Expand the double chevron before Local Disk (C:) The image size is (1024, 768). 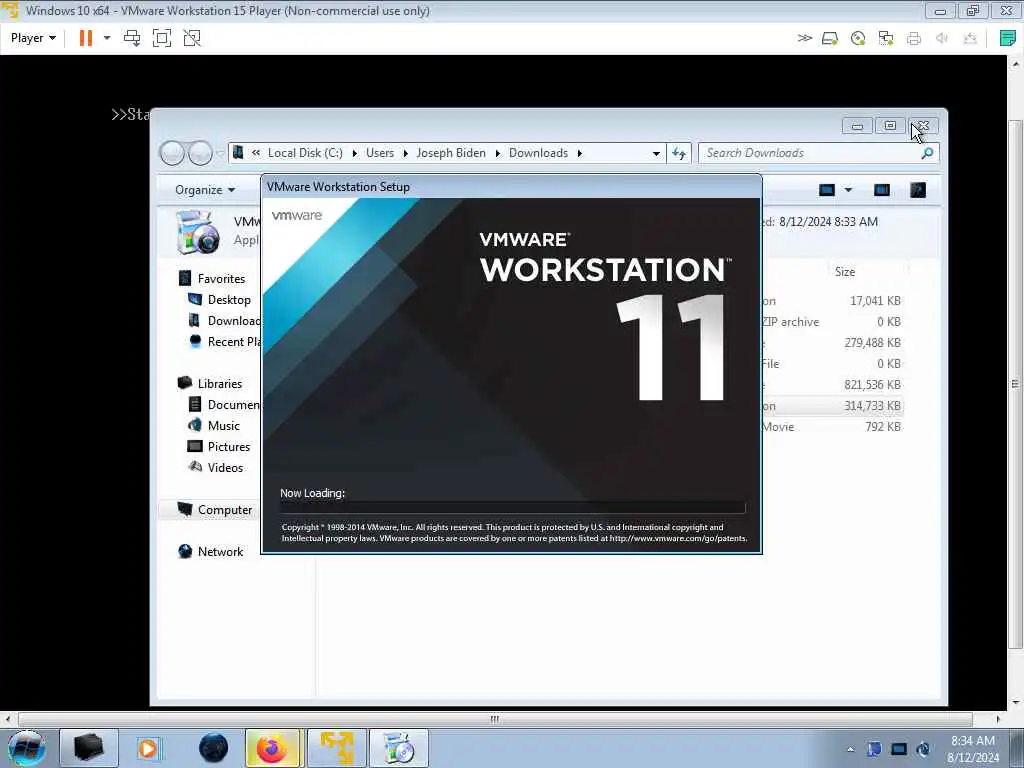click(256, 153)
